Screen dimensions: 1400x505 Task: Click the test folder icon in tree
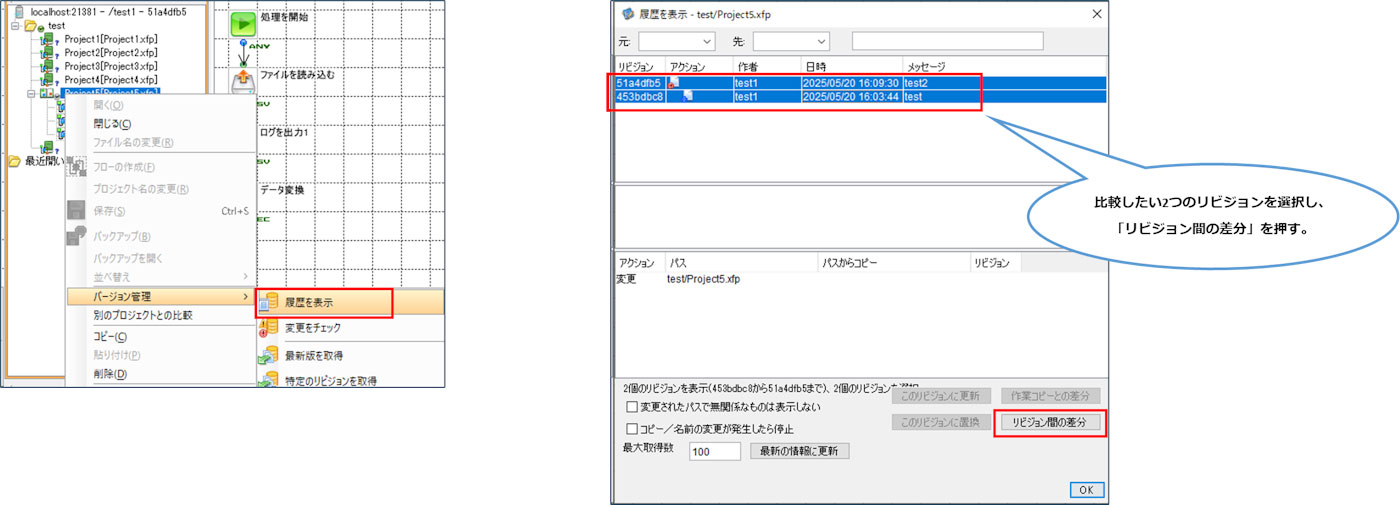[32, 25]
